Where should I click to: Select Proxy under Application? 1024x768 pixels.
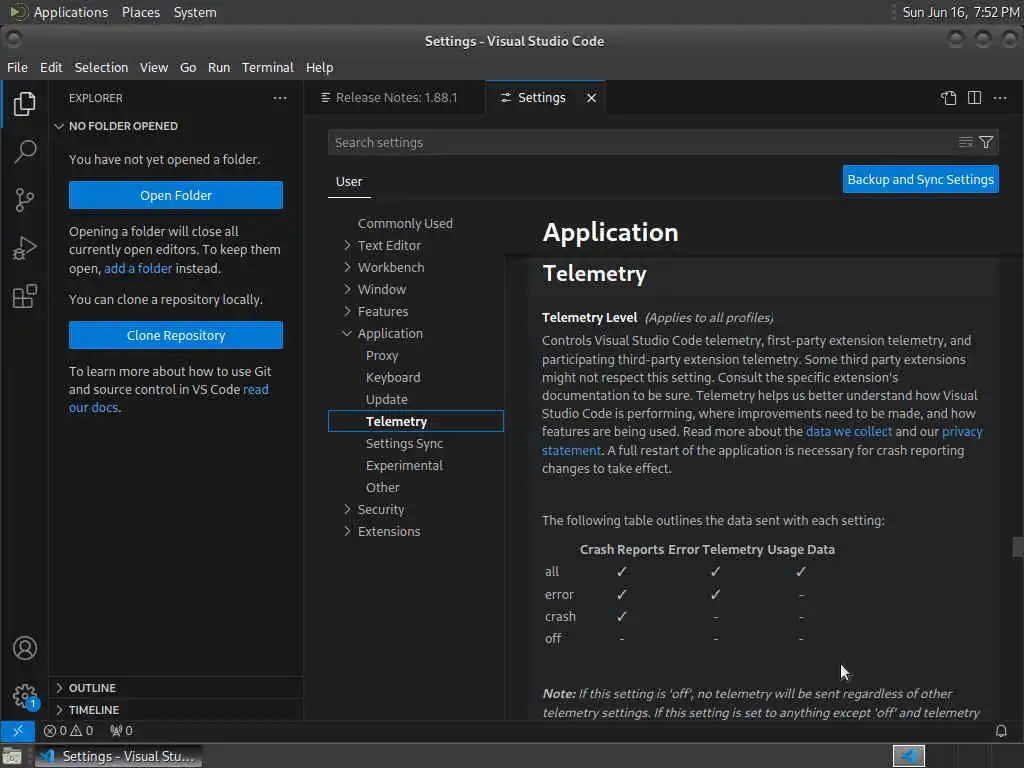pyautogui.click(x=382, y=356)
